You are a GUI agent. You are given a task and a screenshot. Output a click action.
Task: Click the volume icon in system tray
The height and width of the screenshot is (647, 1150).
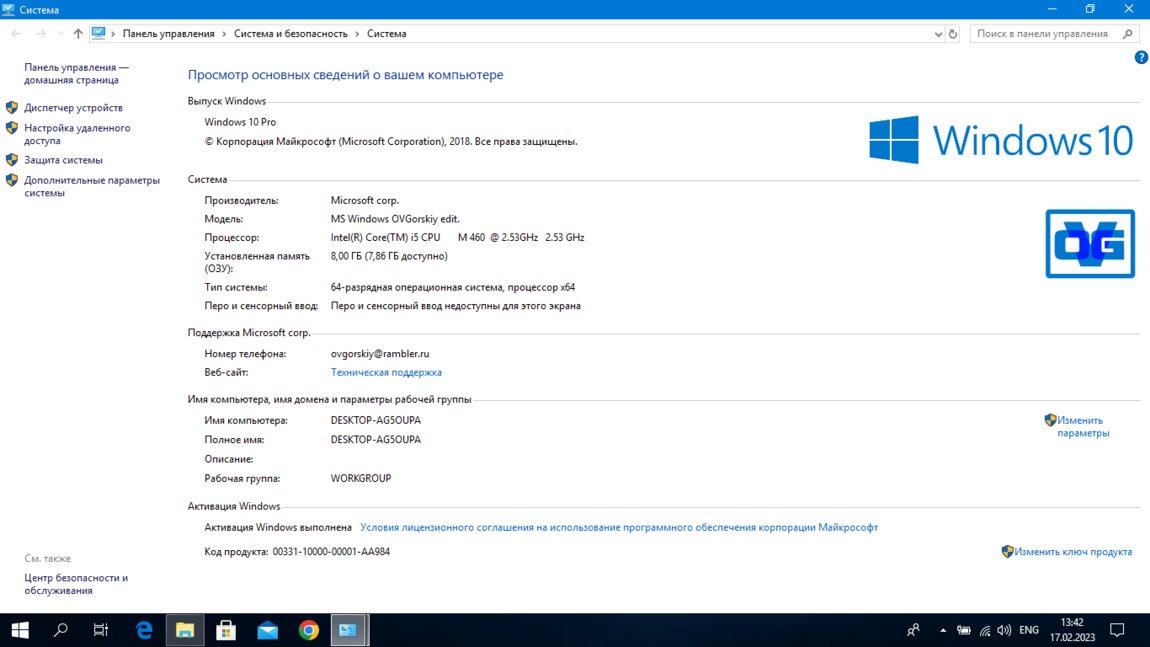pyautogui.click(x=1006, y=631)
